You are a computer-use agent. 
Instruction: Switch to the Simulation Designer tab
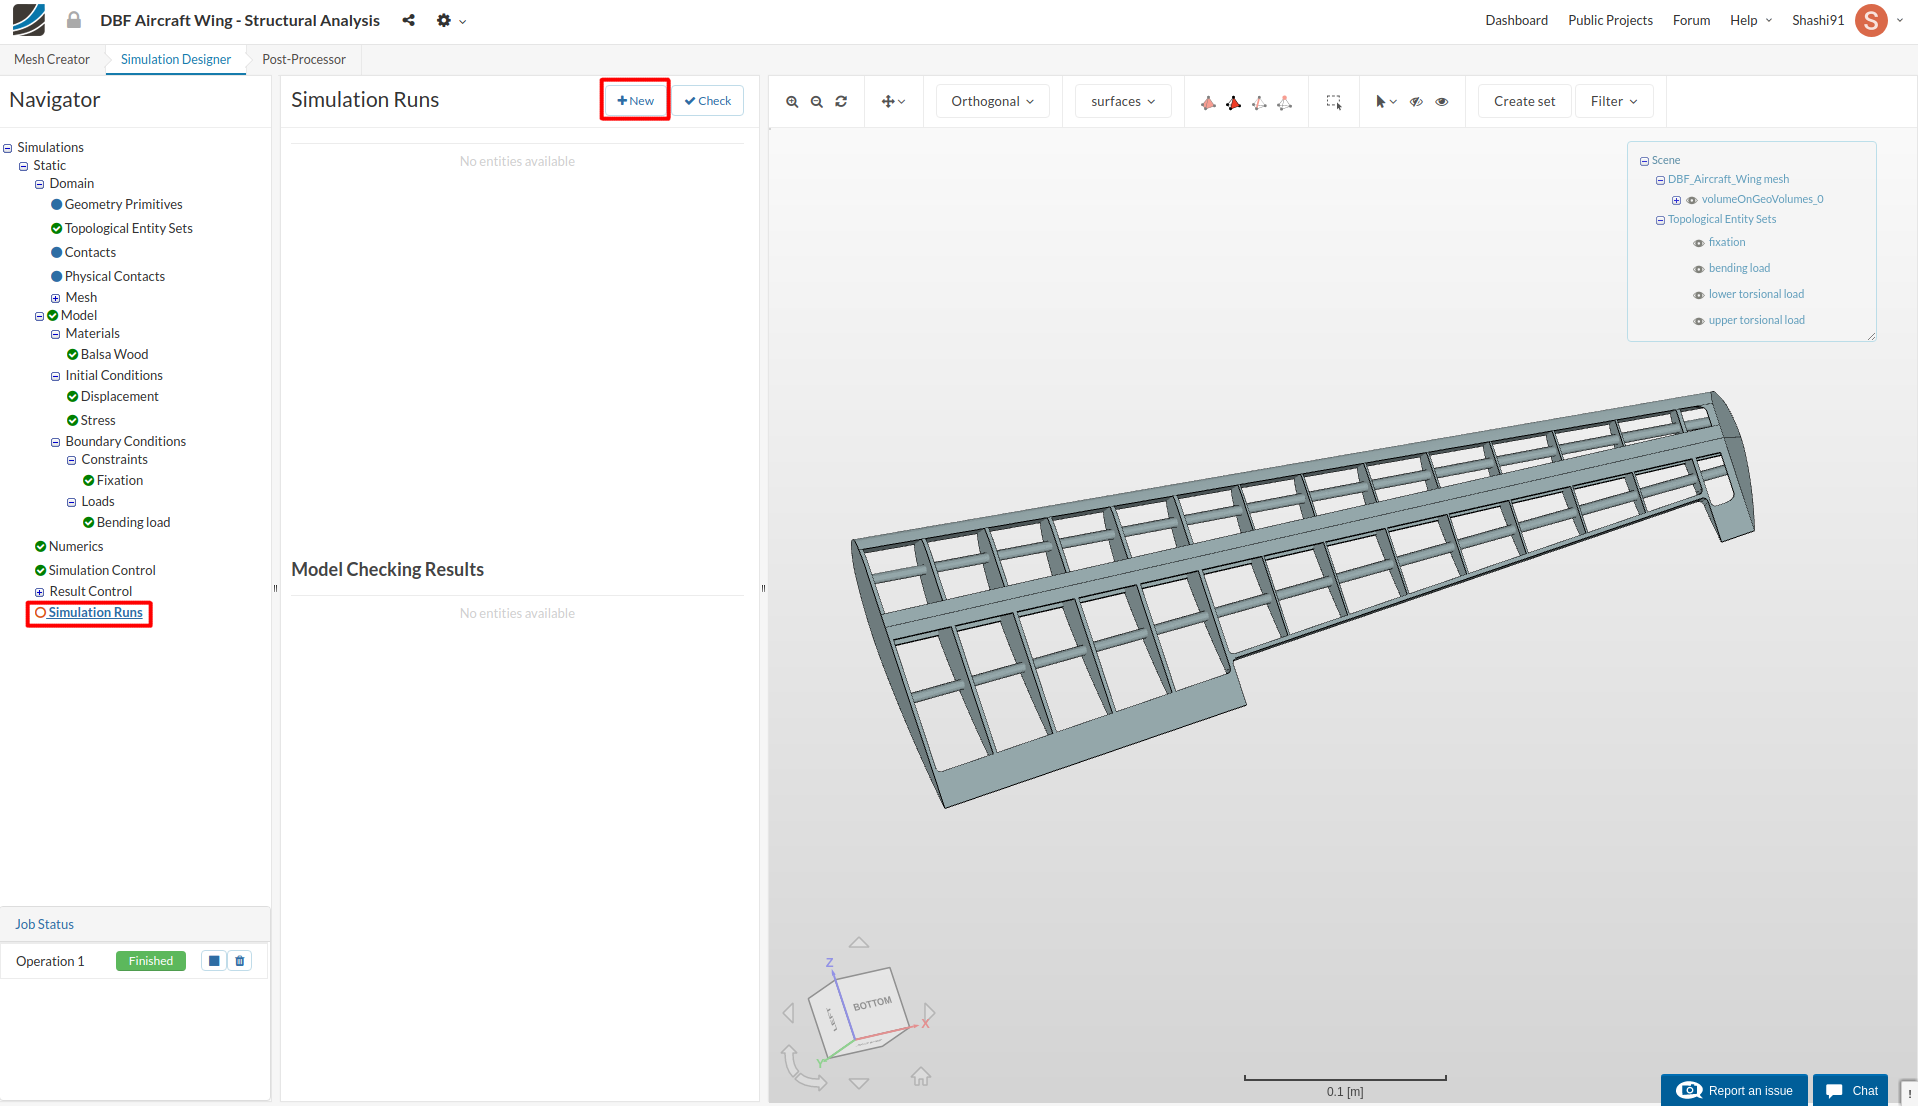click(x=176, y=59)
